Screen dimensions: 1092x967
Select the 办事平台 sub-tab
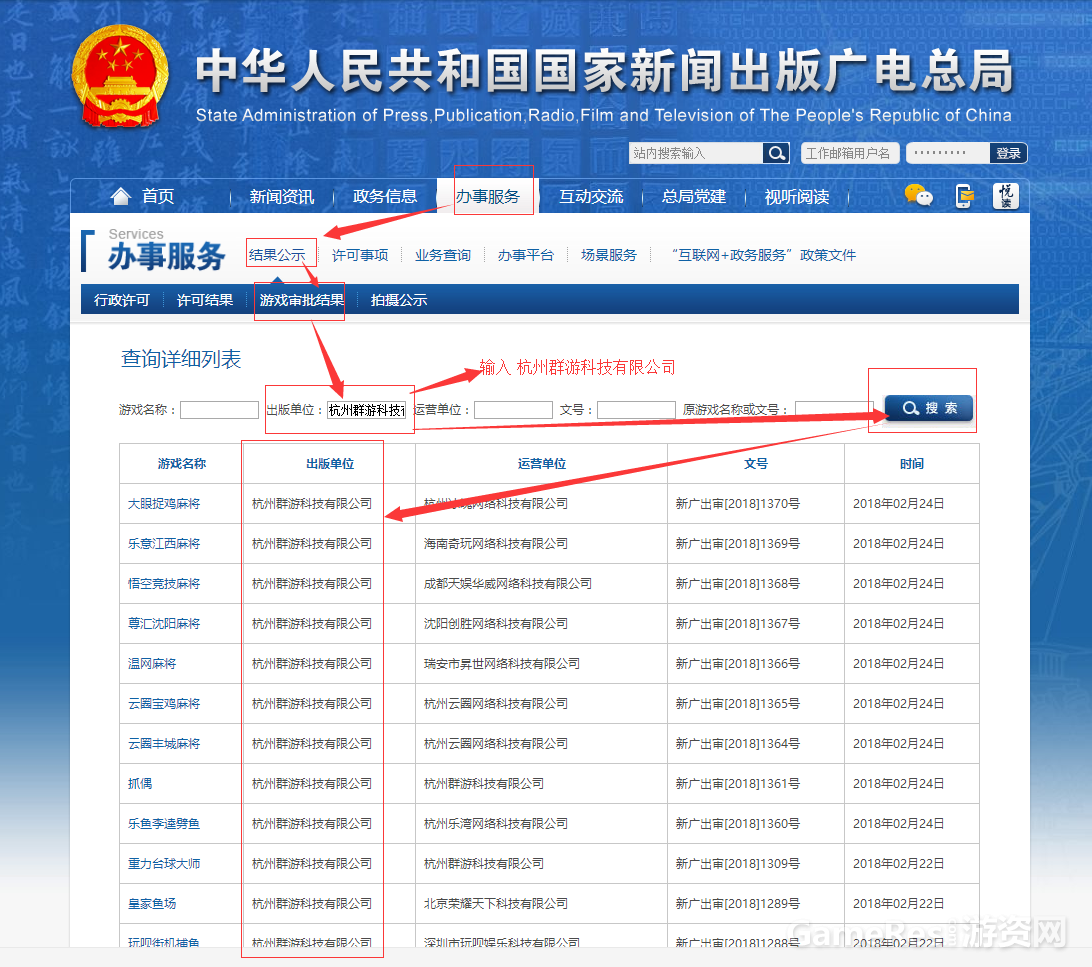point(526,255)
